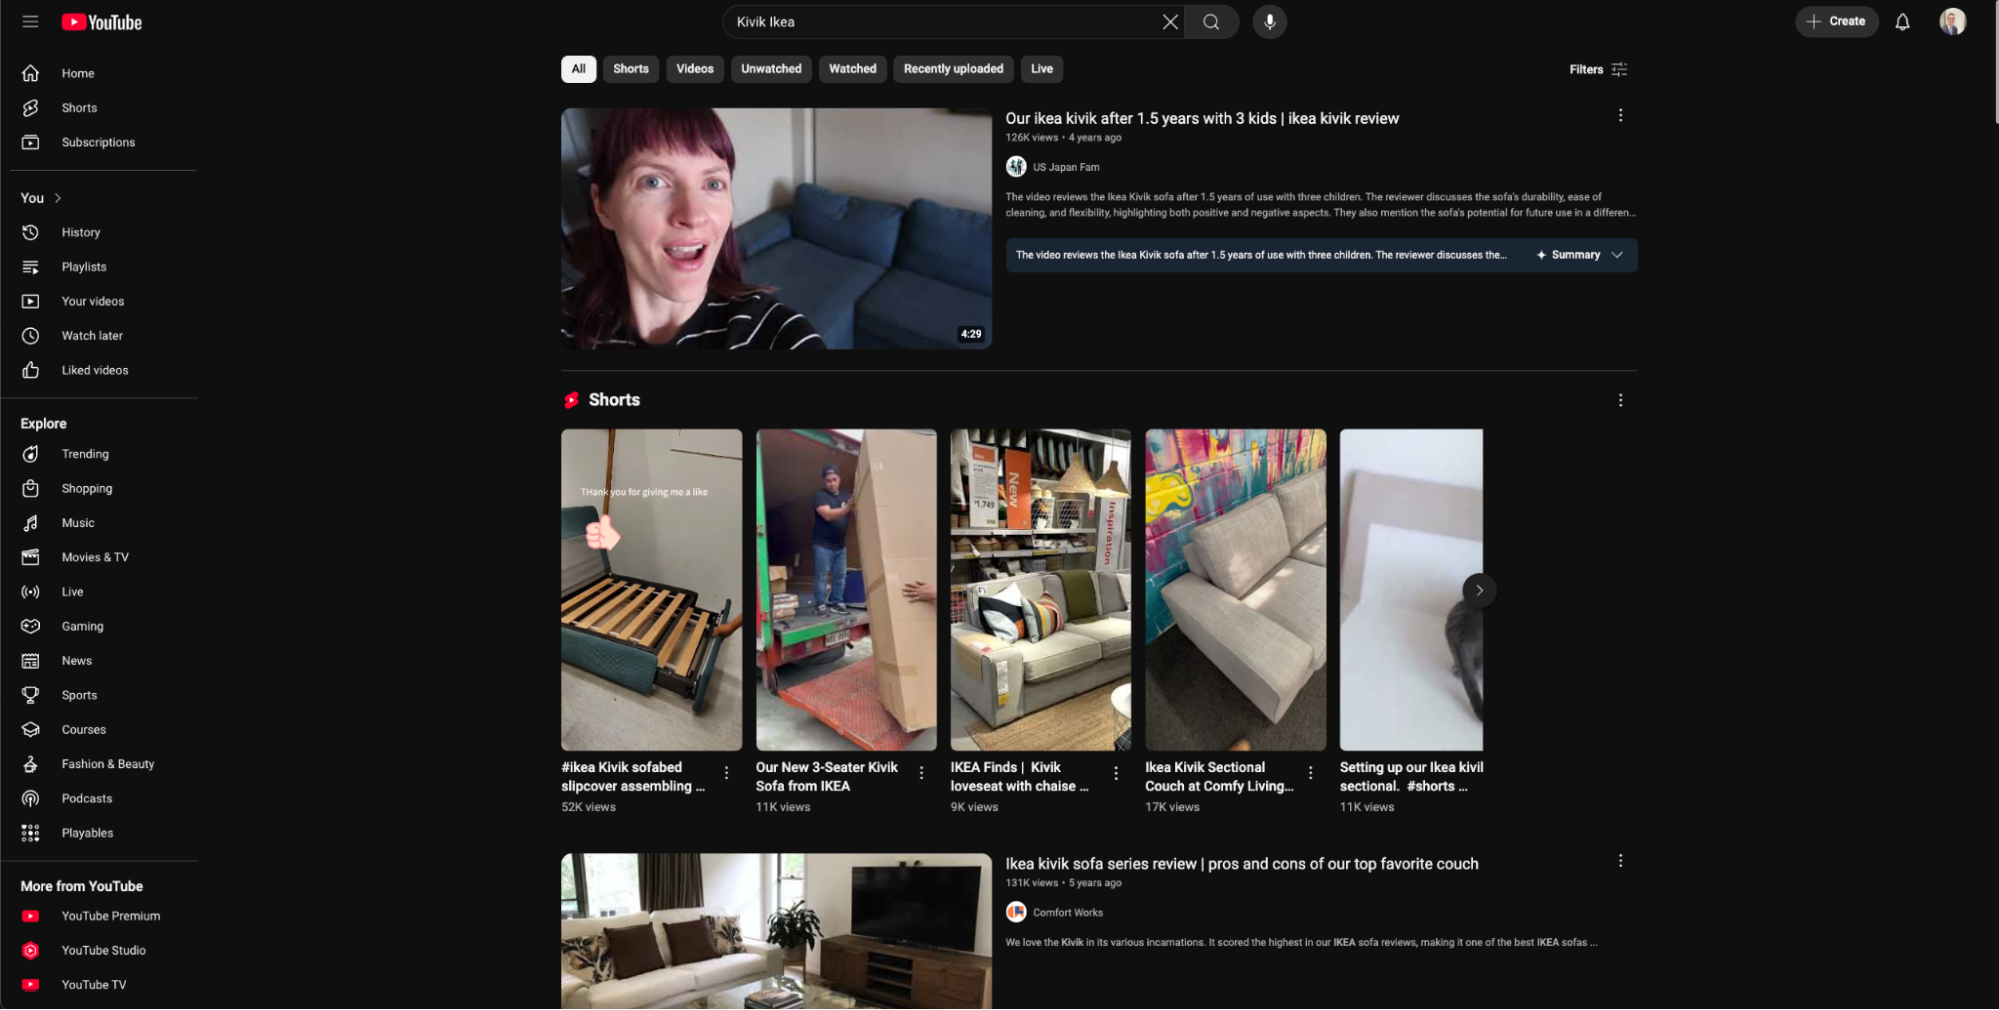Enable the Watched filter chip
Viewport: 1999px width, 1010px height.
click(x=852, y=69)
